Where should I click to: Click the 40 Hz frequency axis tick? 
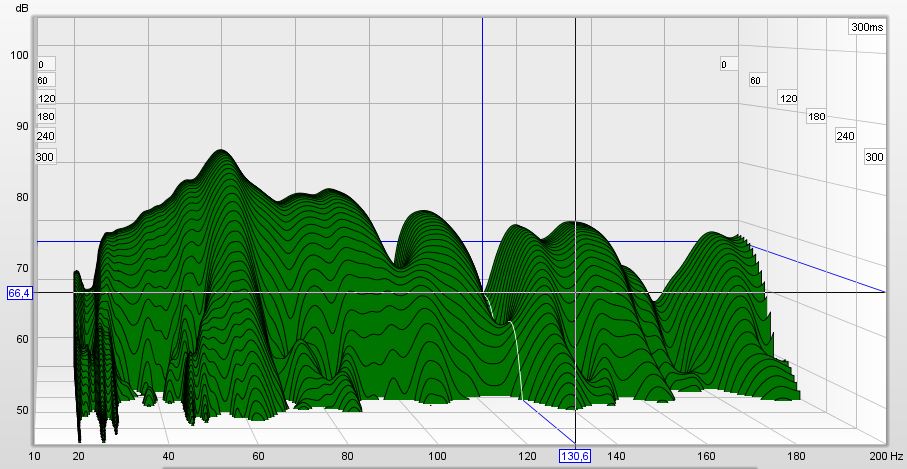pos(168,456)
